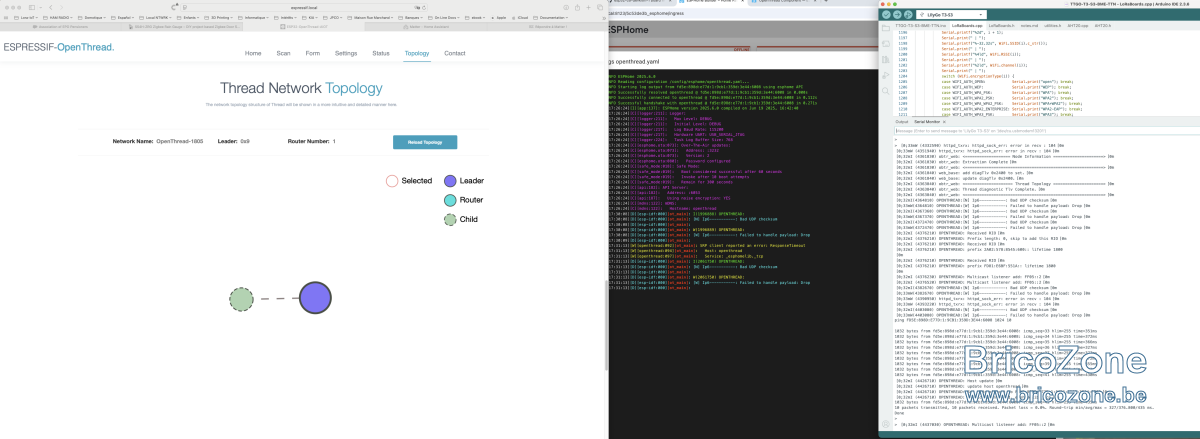Switch to AHT20.h editor tab
Viewport: 1200px width, 439px height.
point(1103,24)
